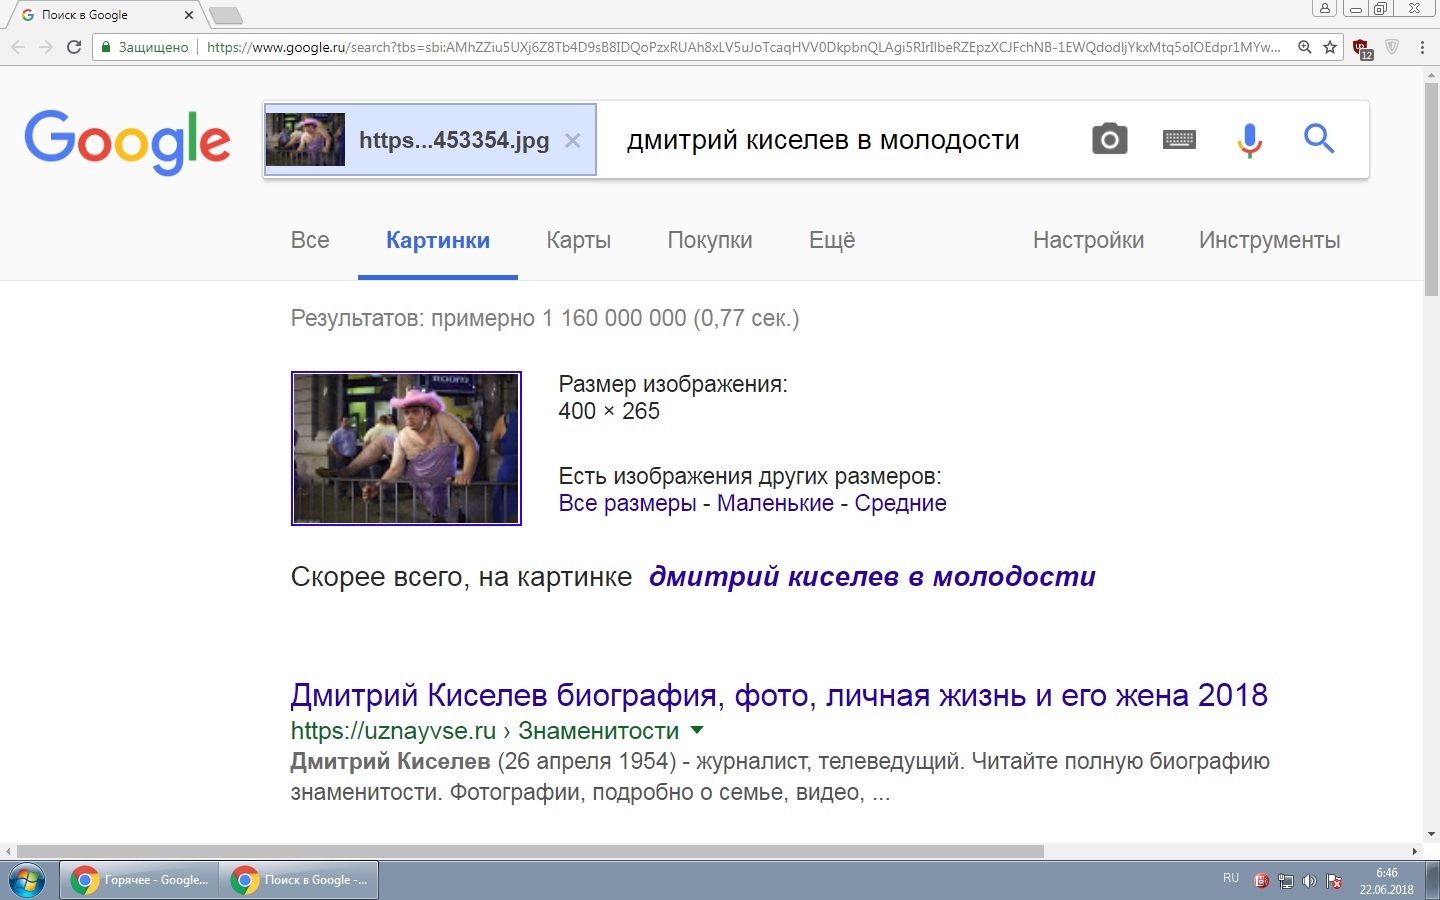This screenshot has width=1440, height=900.
Task: Click the blue magnifier search button
Action: point(1319,139)
